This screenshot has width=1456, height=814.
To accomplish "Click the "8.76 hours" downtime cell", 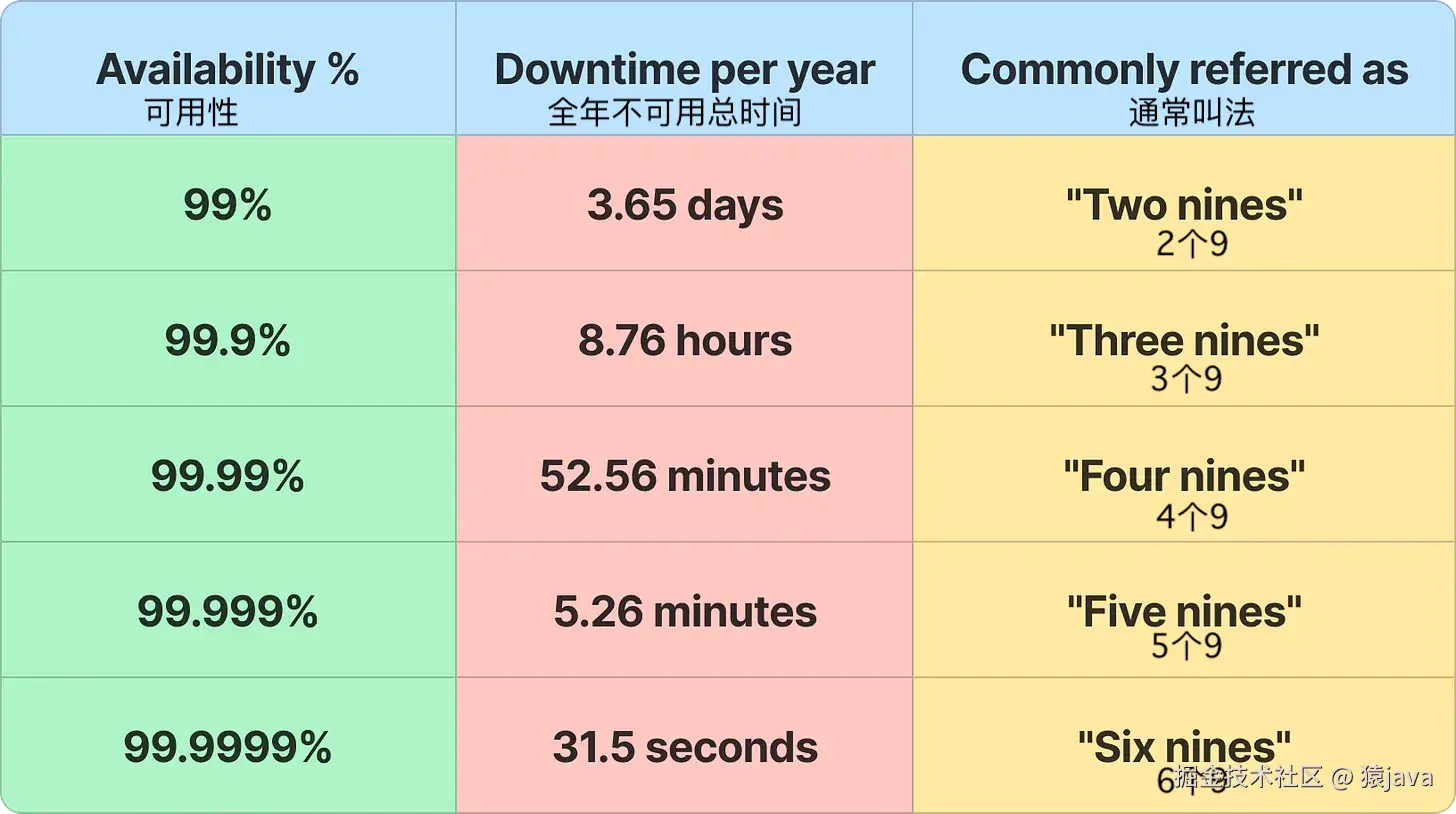I will click(x=685, y=341).
